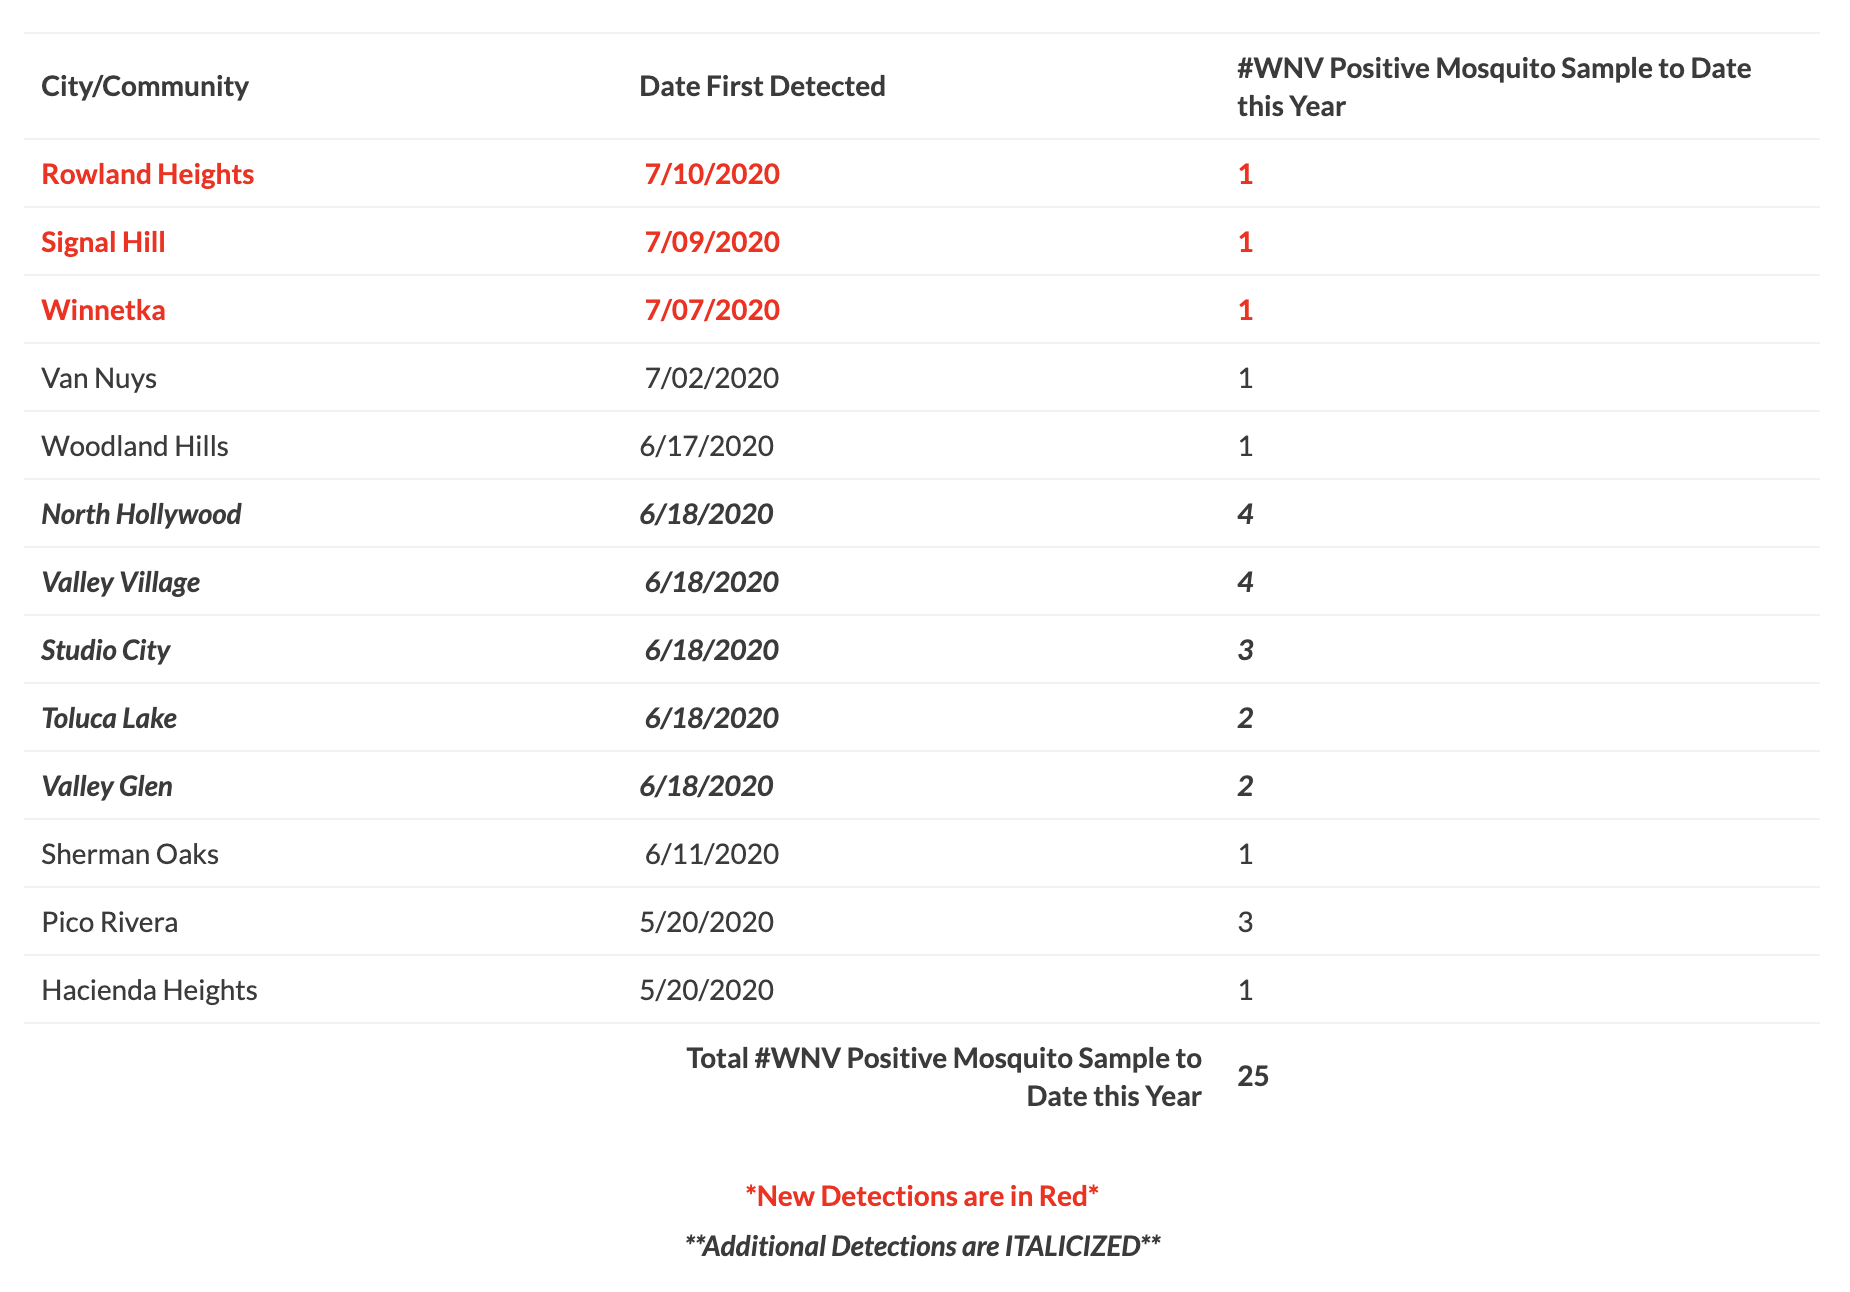1850x1292 pixels.
Task: Click the Van Nuys row name
Action: tap(99, 378)
